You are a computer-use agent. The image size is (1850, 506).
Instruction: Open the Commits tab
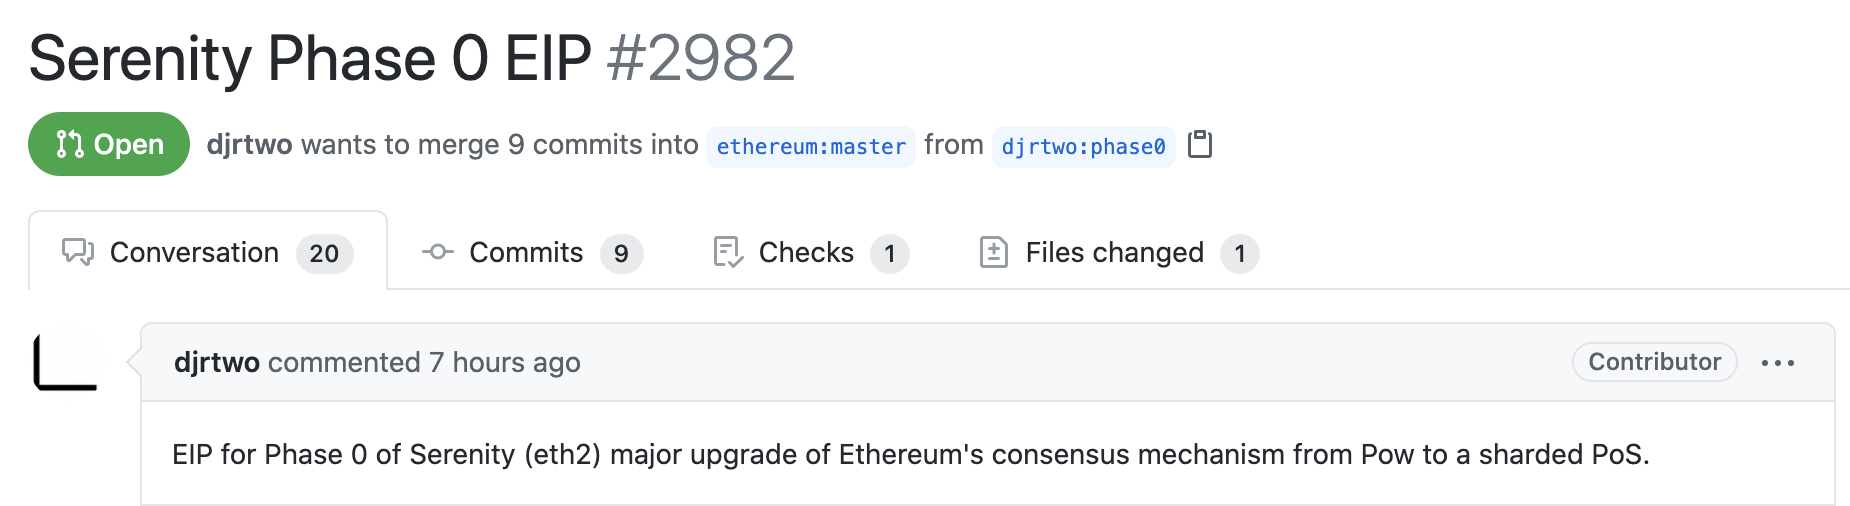[x=526, y=253]
